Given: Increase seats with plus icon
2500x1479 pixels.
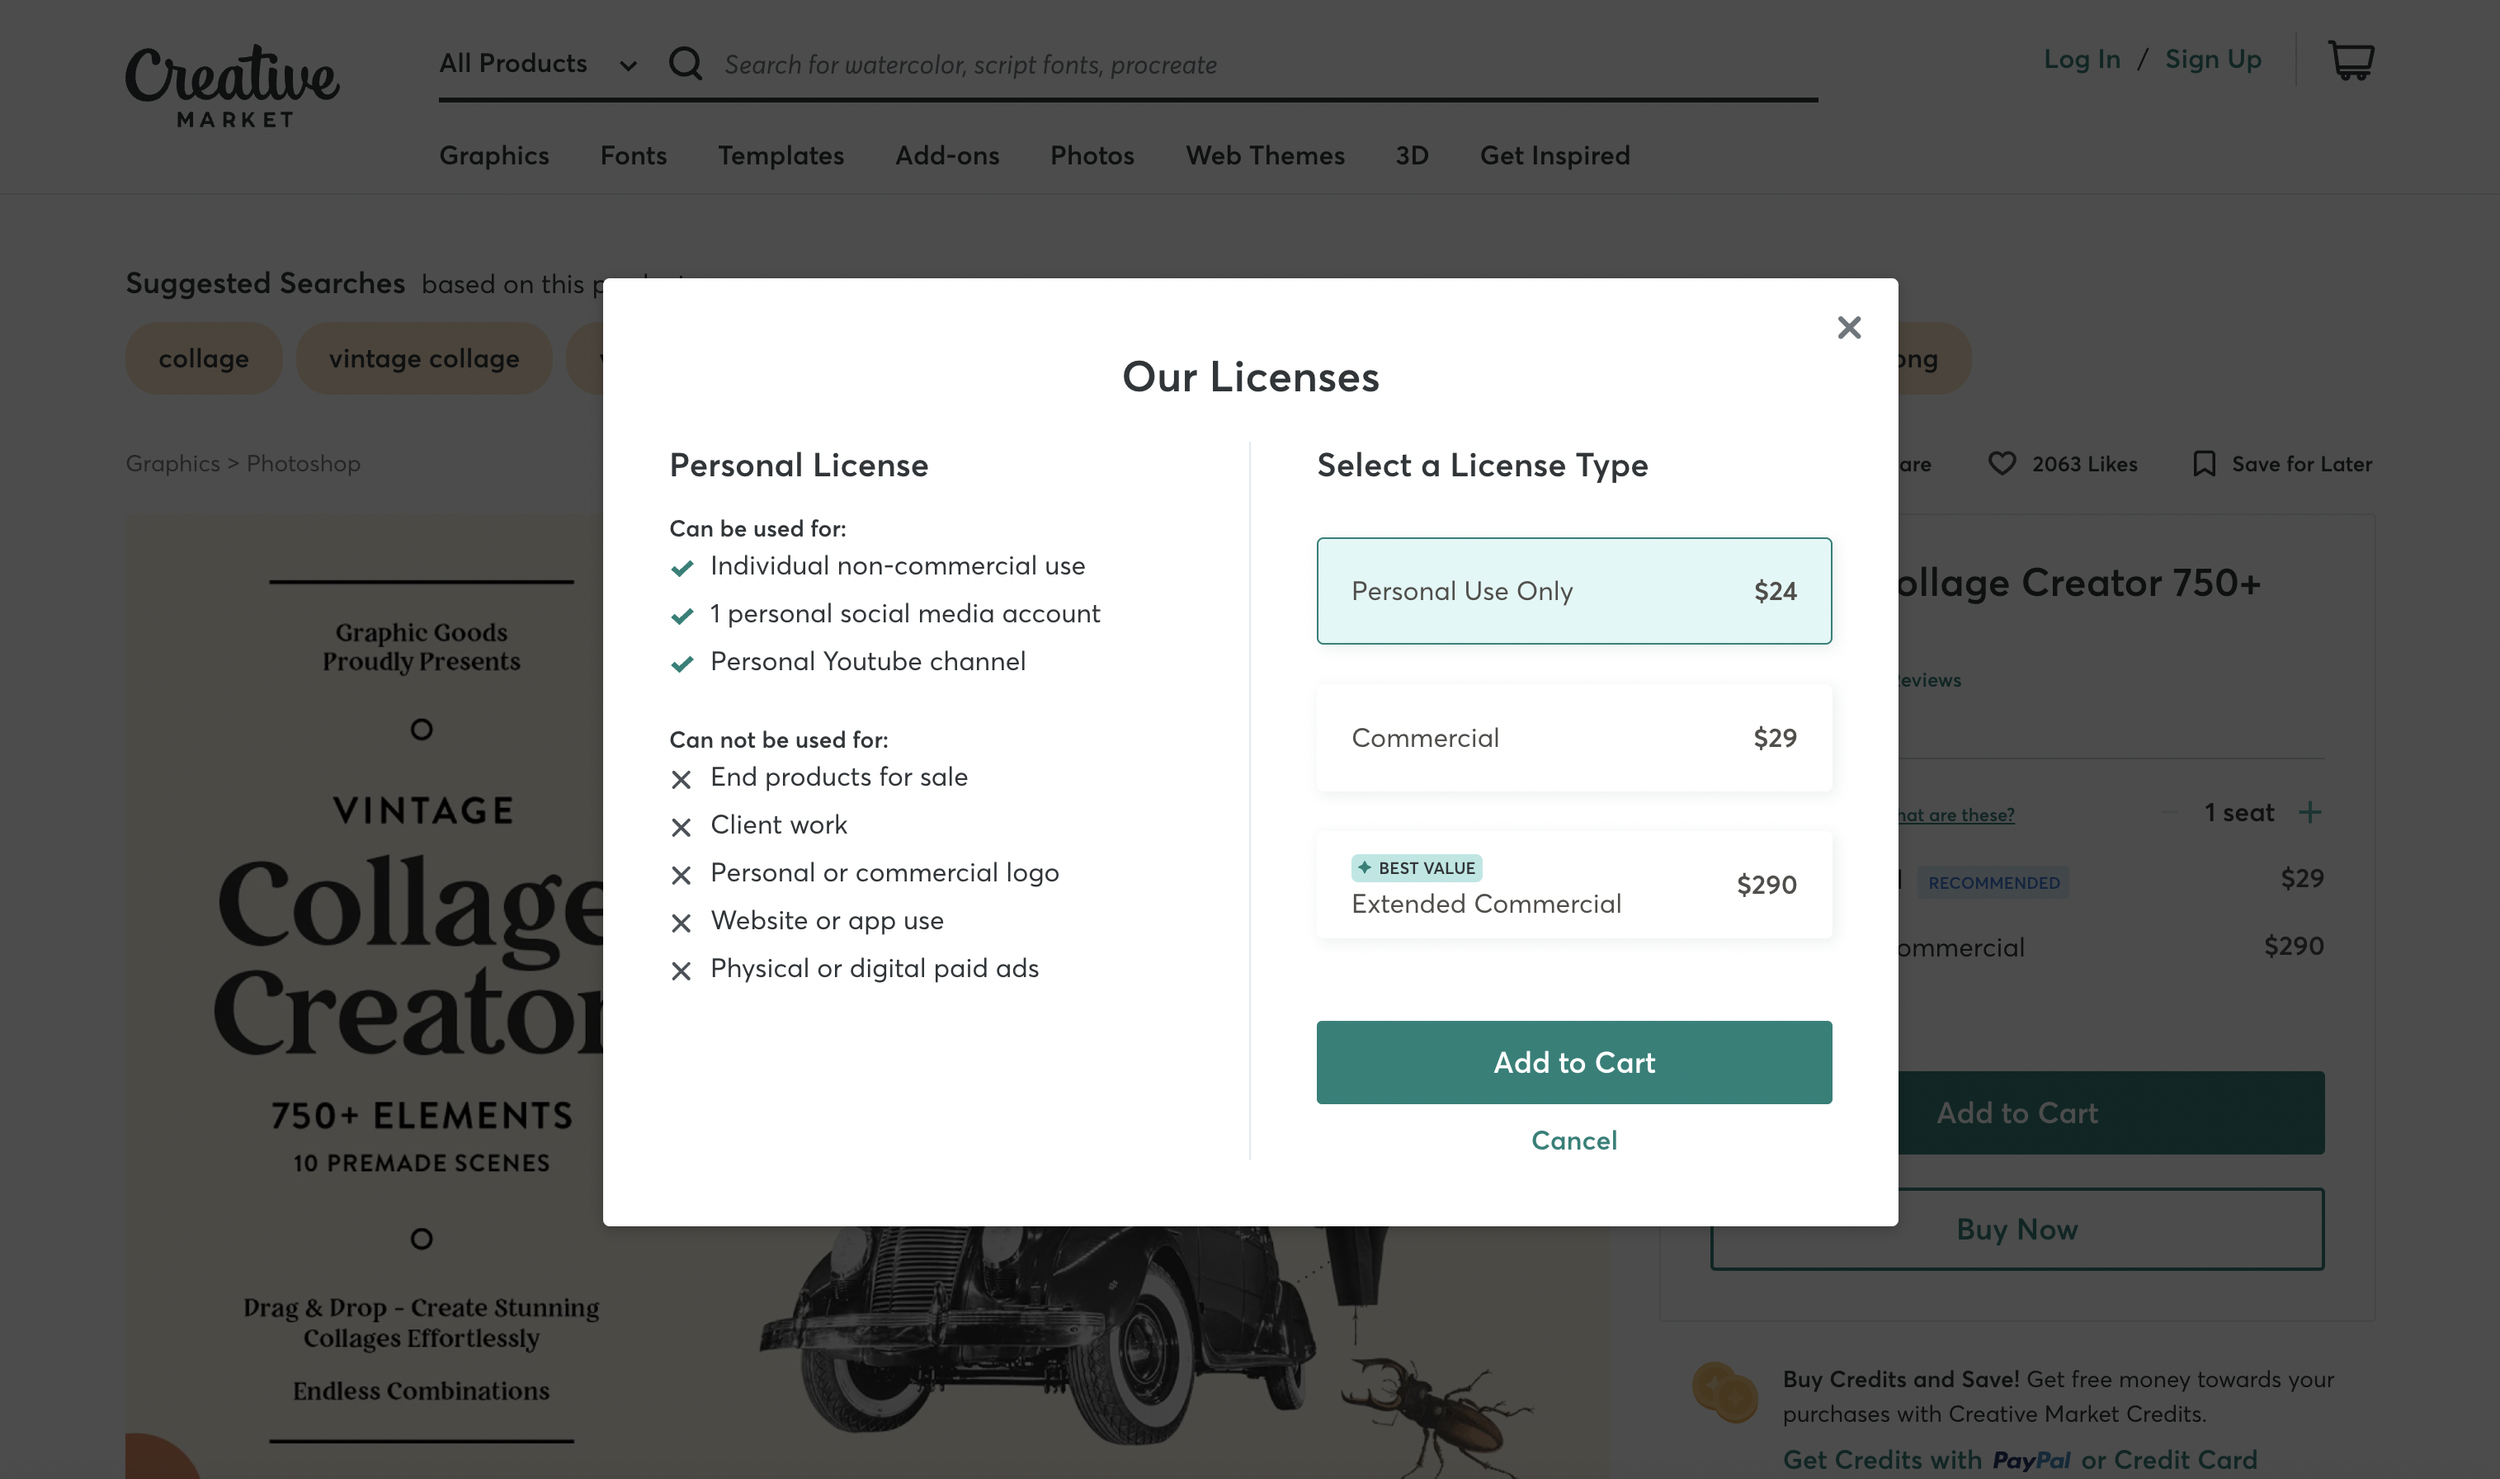Looking at the screenshot, I should tap(2309, 812).
